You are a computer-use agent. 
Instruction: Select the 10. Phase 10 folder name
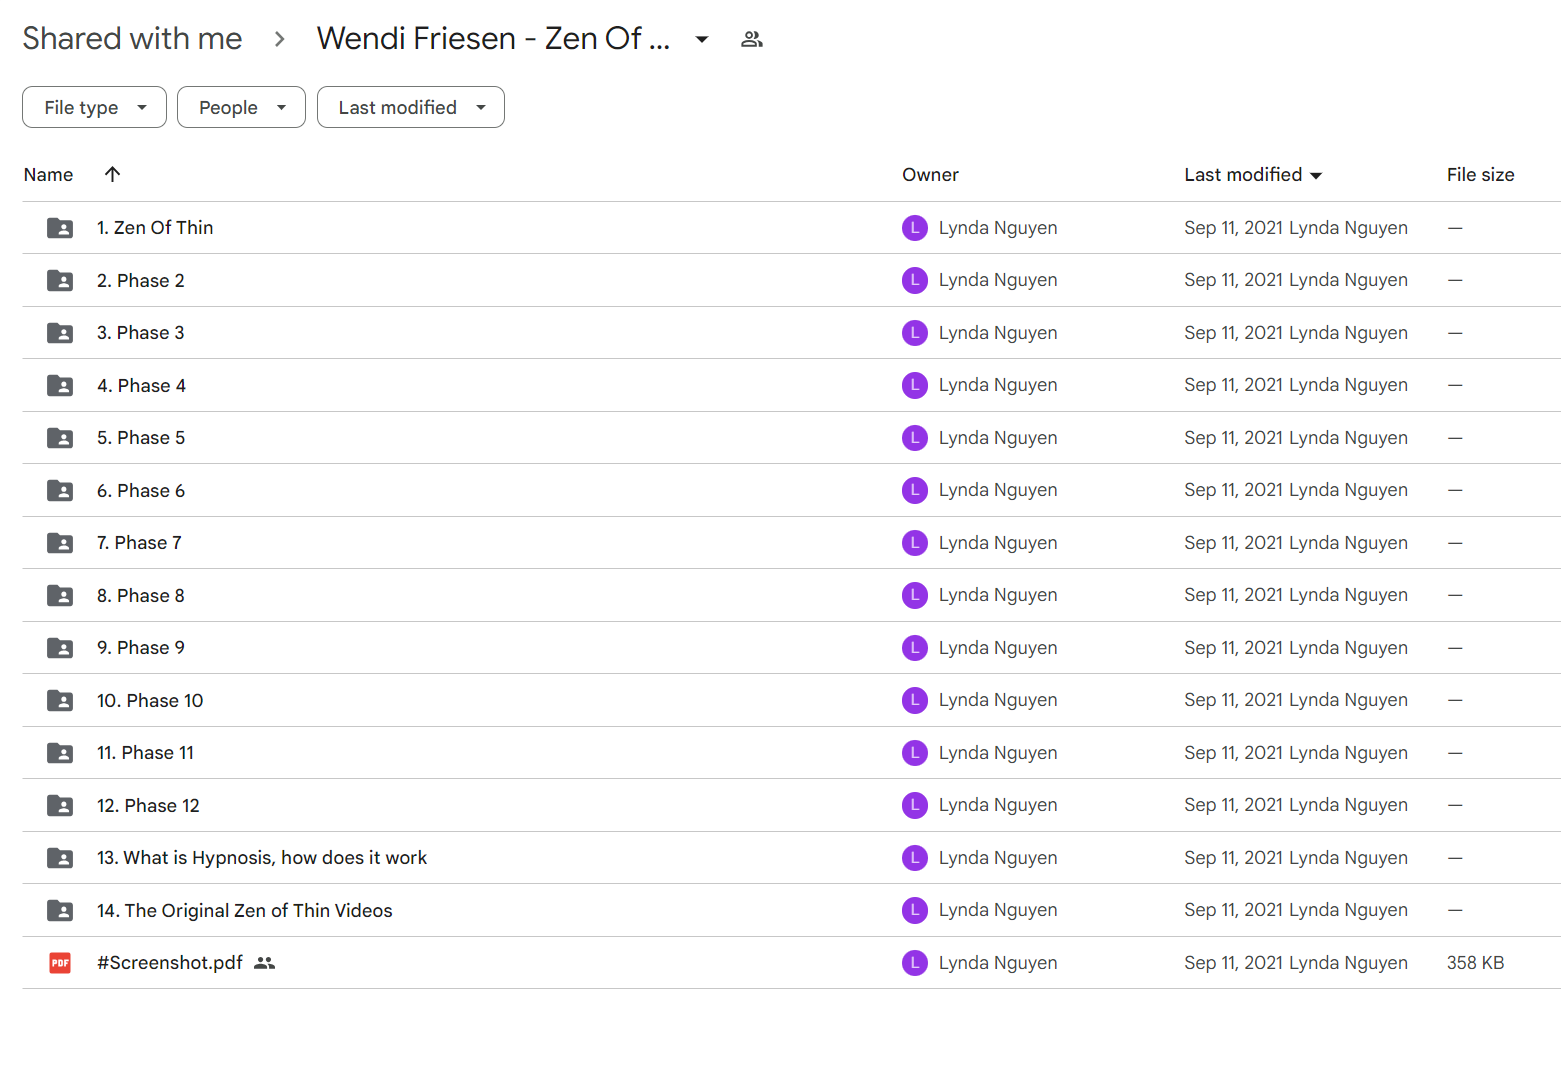coord(150,701)
